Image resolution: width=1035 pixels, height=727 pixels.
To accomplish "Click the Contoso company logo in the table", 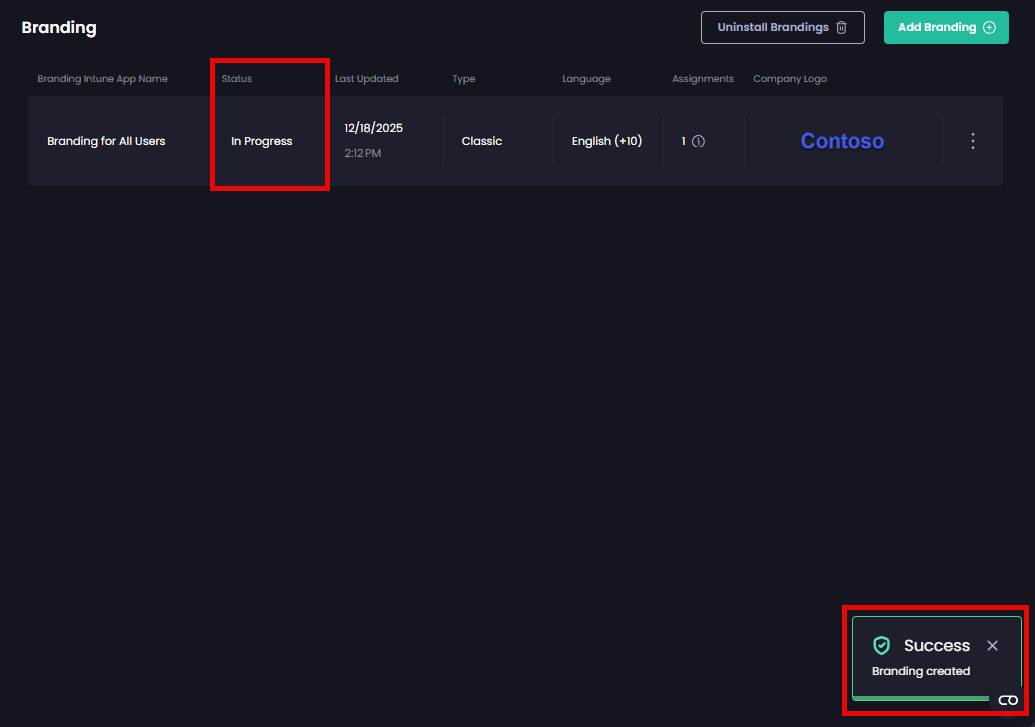I will (842, 141).
